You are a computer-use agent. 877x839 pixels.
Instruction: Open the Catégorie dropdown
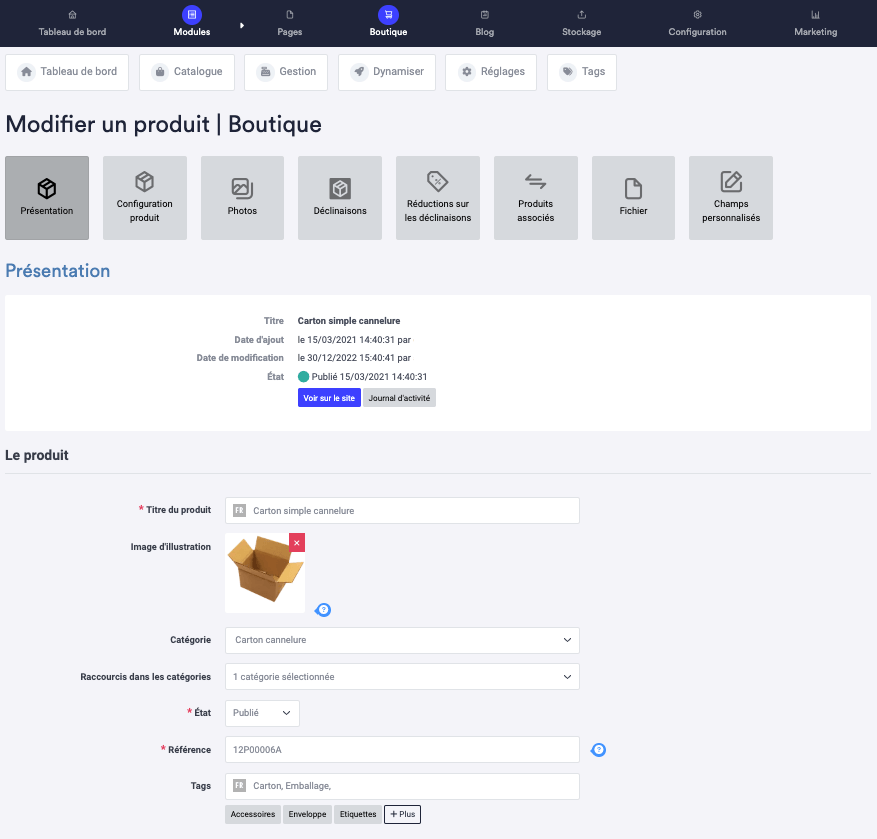[402, 640]
